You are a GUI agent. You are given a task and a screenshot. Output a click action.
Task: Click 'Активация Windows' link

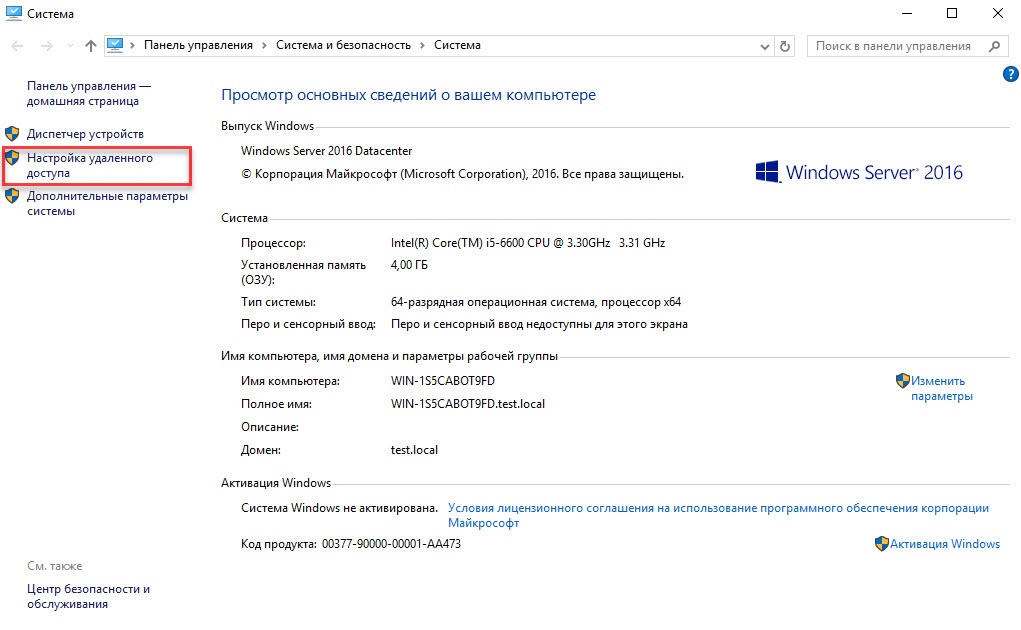click(945, 543)
